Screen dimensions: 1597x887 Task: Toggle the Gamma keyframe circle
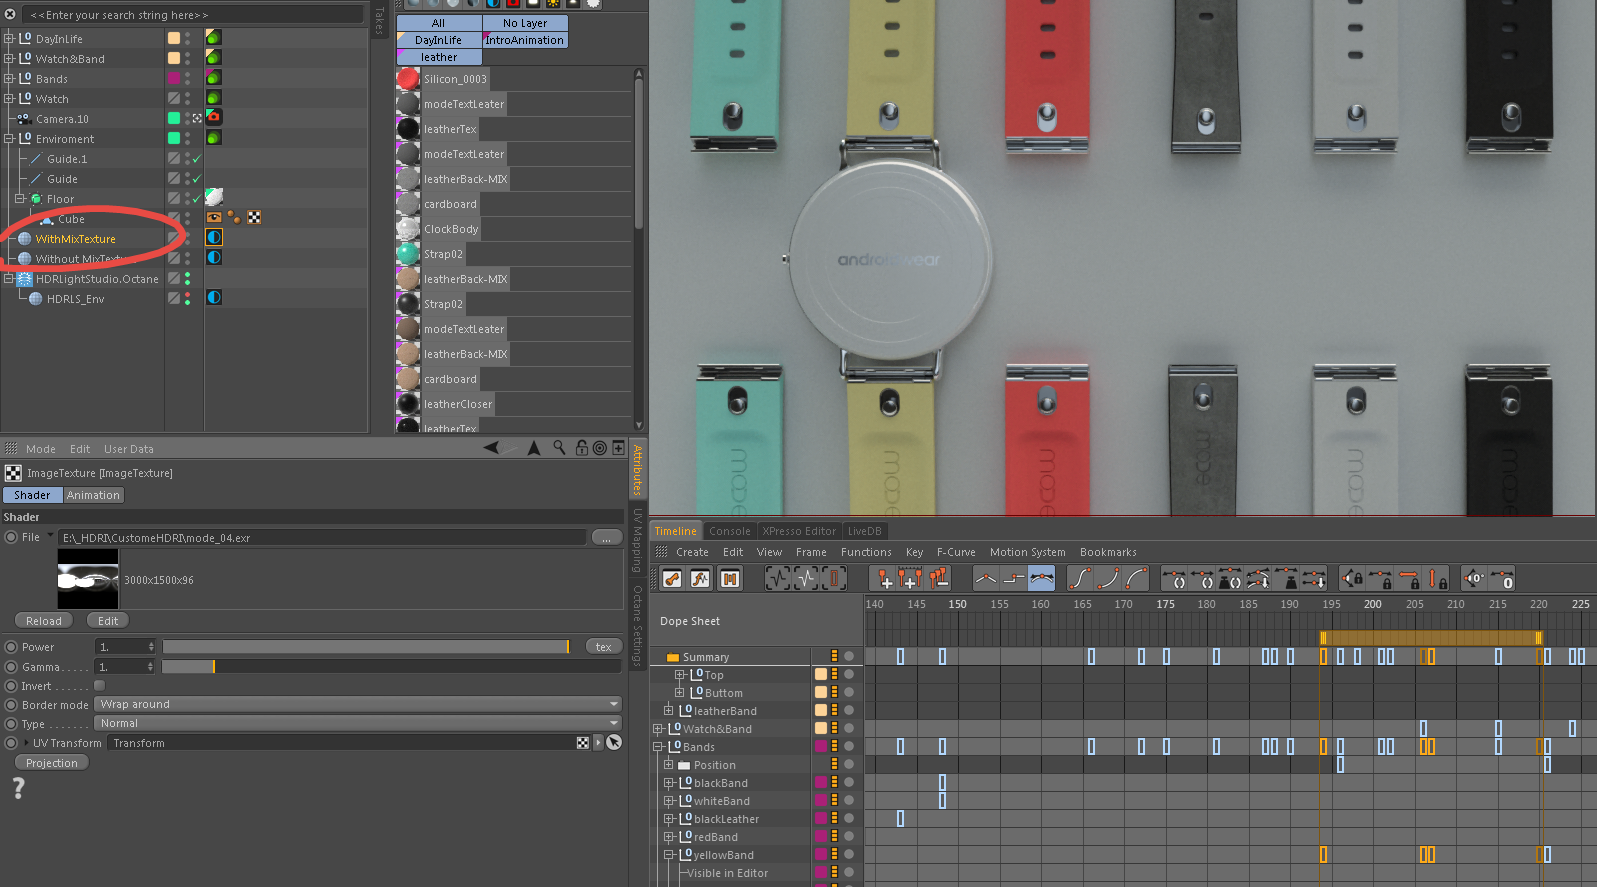(11, 667)
